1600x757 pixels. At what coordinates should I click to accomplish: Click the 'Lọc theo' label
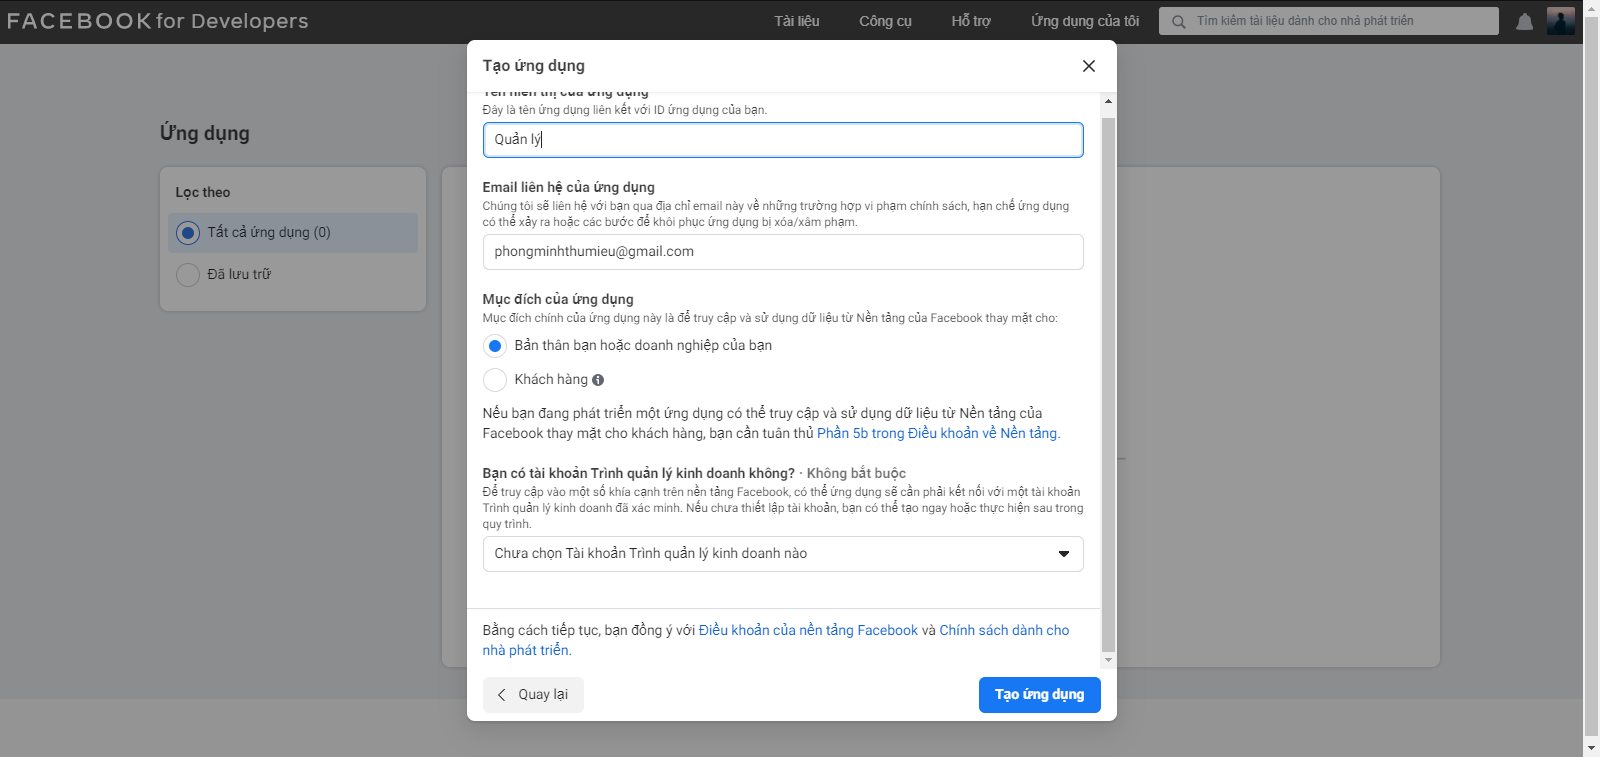pos(203,192)
